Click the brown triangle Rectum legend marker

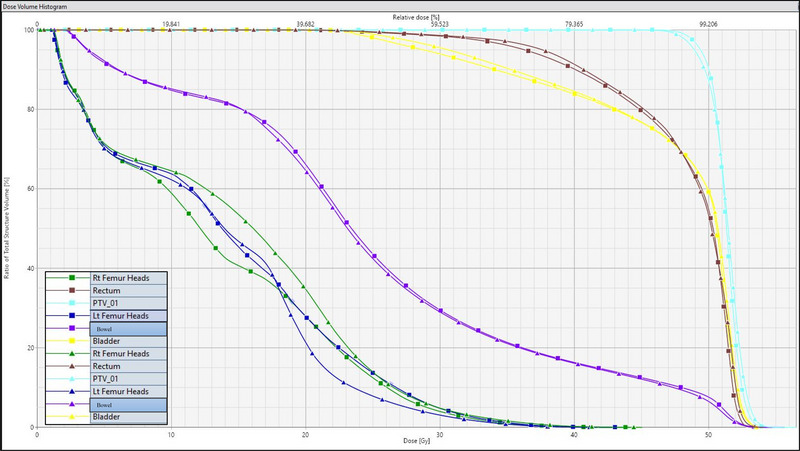point(72,366)
